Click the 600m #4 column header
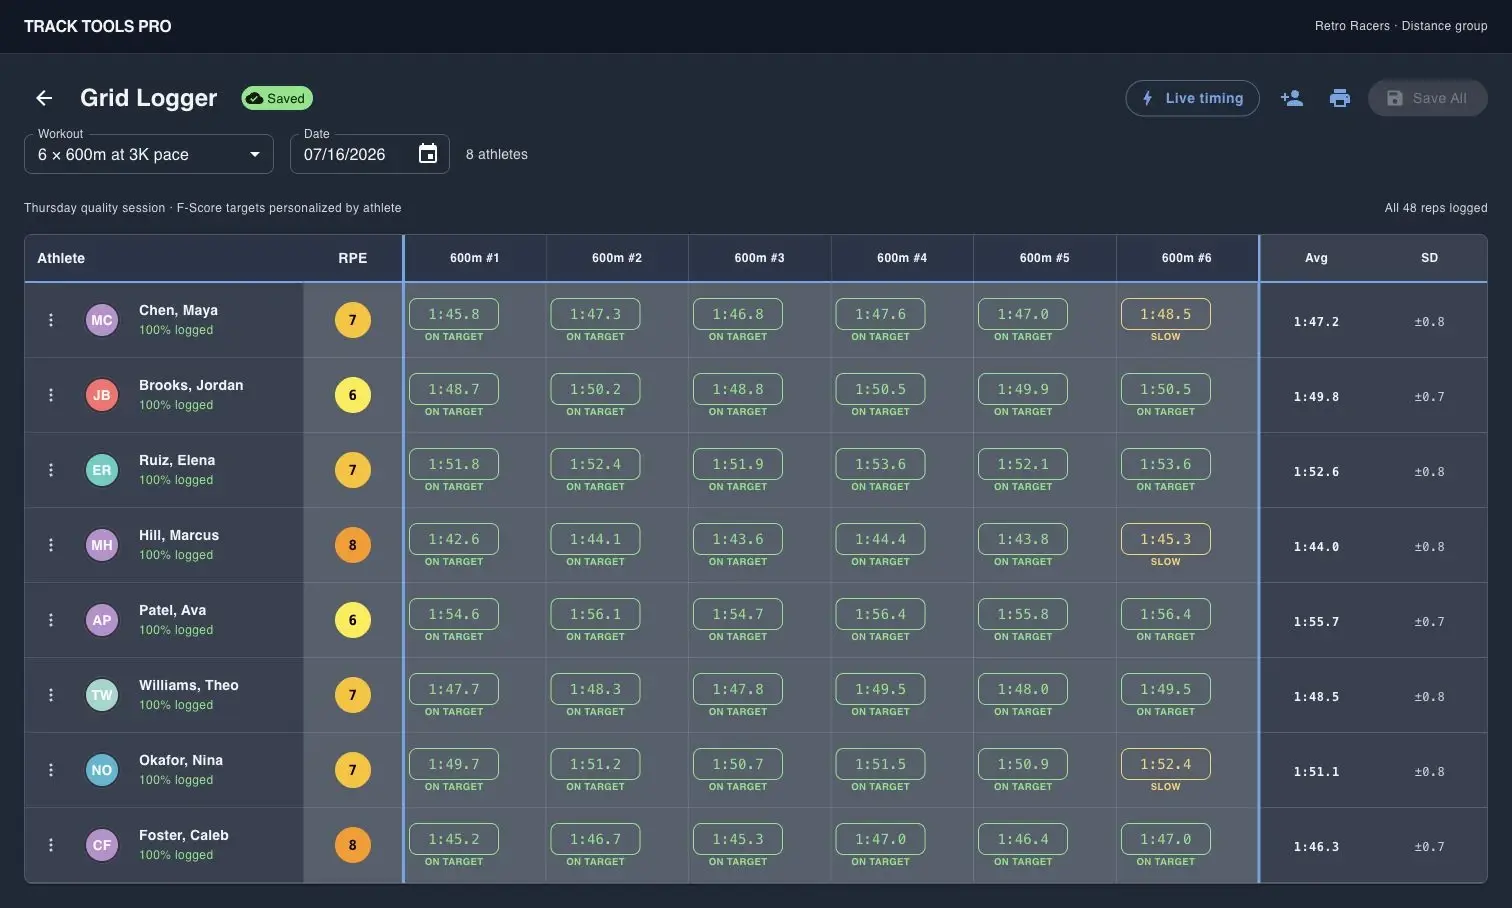Image resolution: width=1512 pixels, height=908 pixels. click(x=902, y=258)
